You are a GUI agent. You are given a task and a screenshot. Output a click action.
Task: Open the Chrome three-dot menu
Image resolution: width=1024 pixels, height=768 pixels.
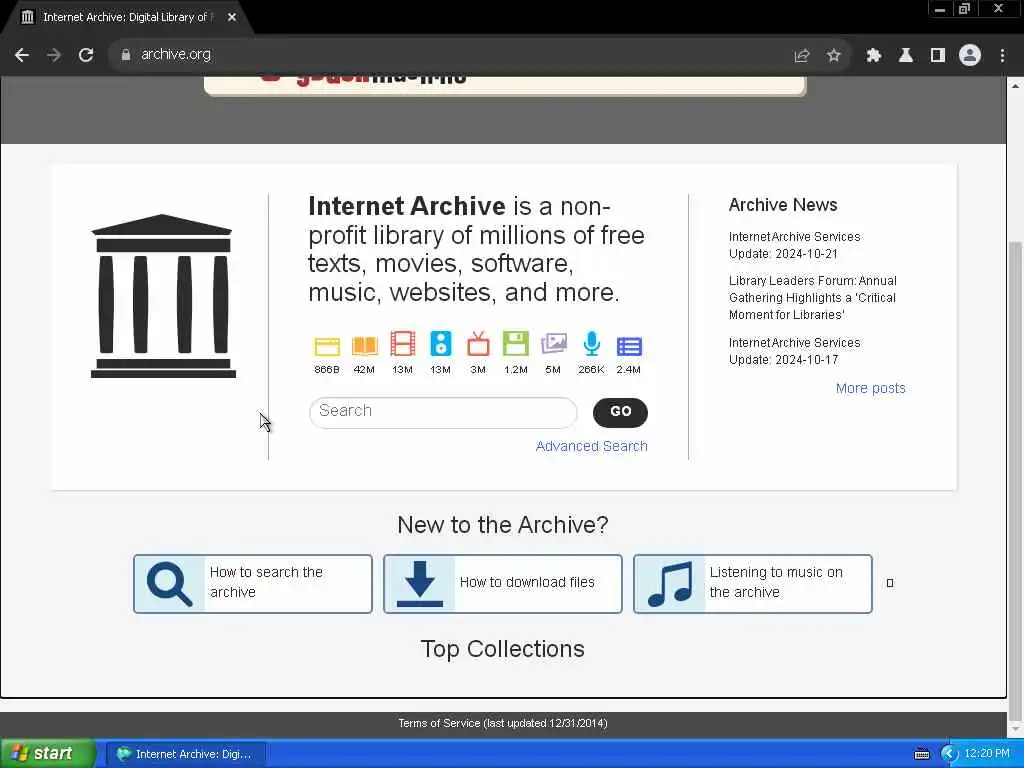click(1002, 56)
